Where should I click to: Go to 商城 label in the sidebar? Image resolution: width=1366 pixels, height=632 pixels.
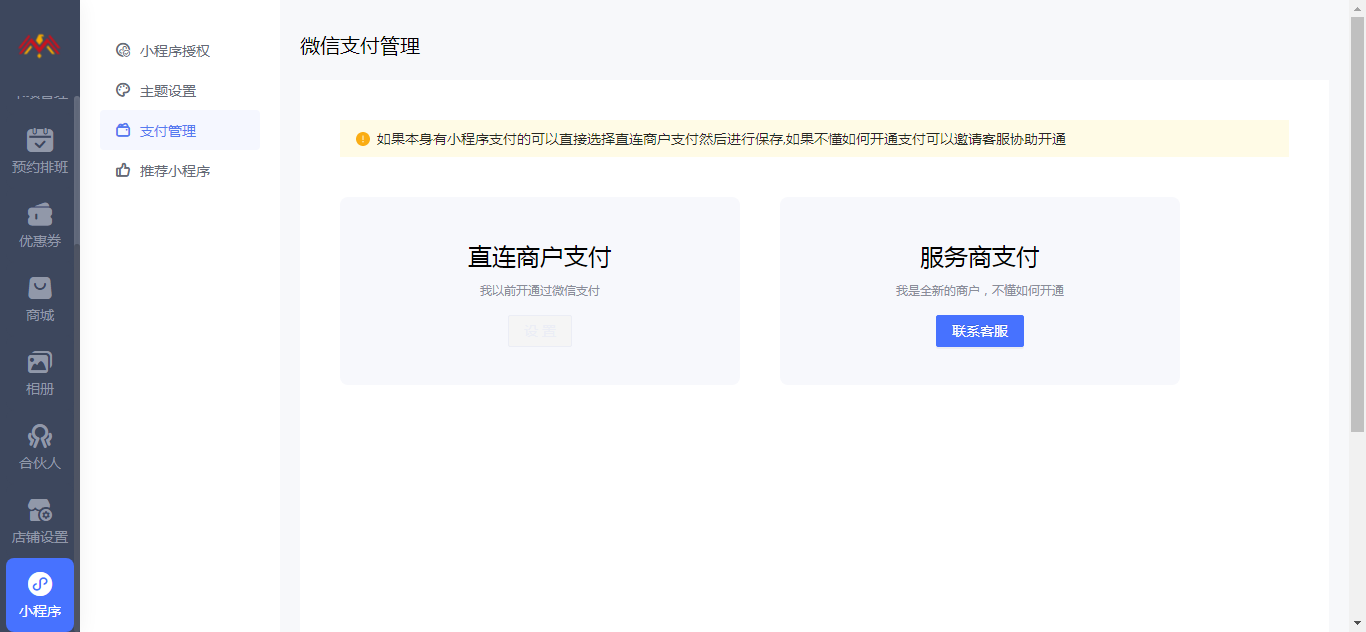pyautogui.click(x=40, y=315)
